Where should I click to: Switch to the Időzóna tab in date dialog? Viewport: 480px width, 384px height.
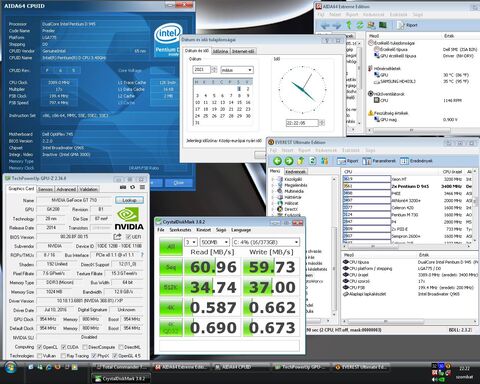point(220,51)
